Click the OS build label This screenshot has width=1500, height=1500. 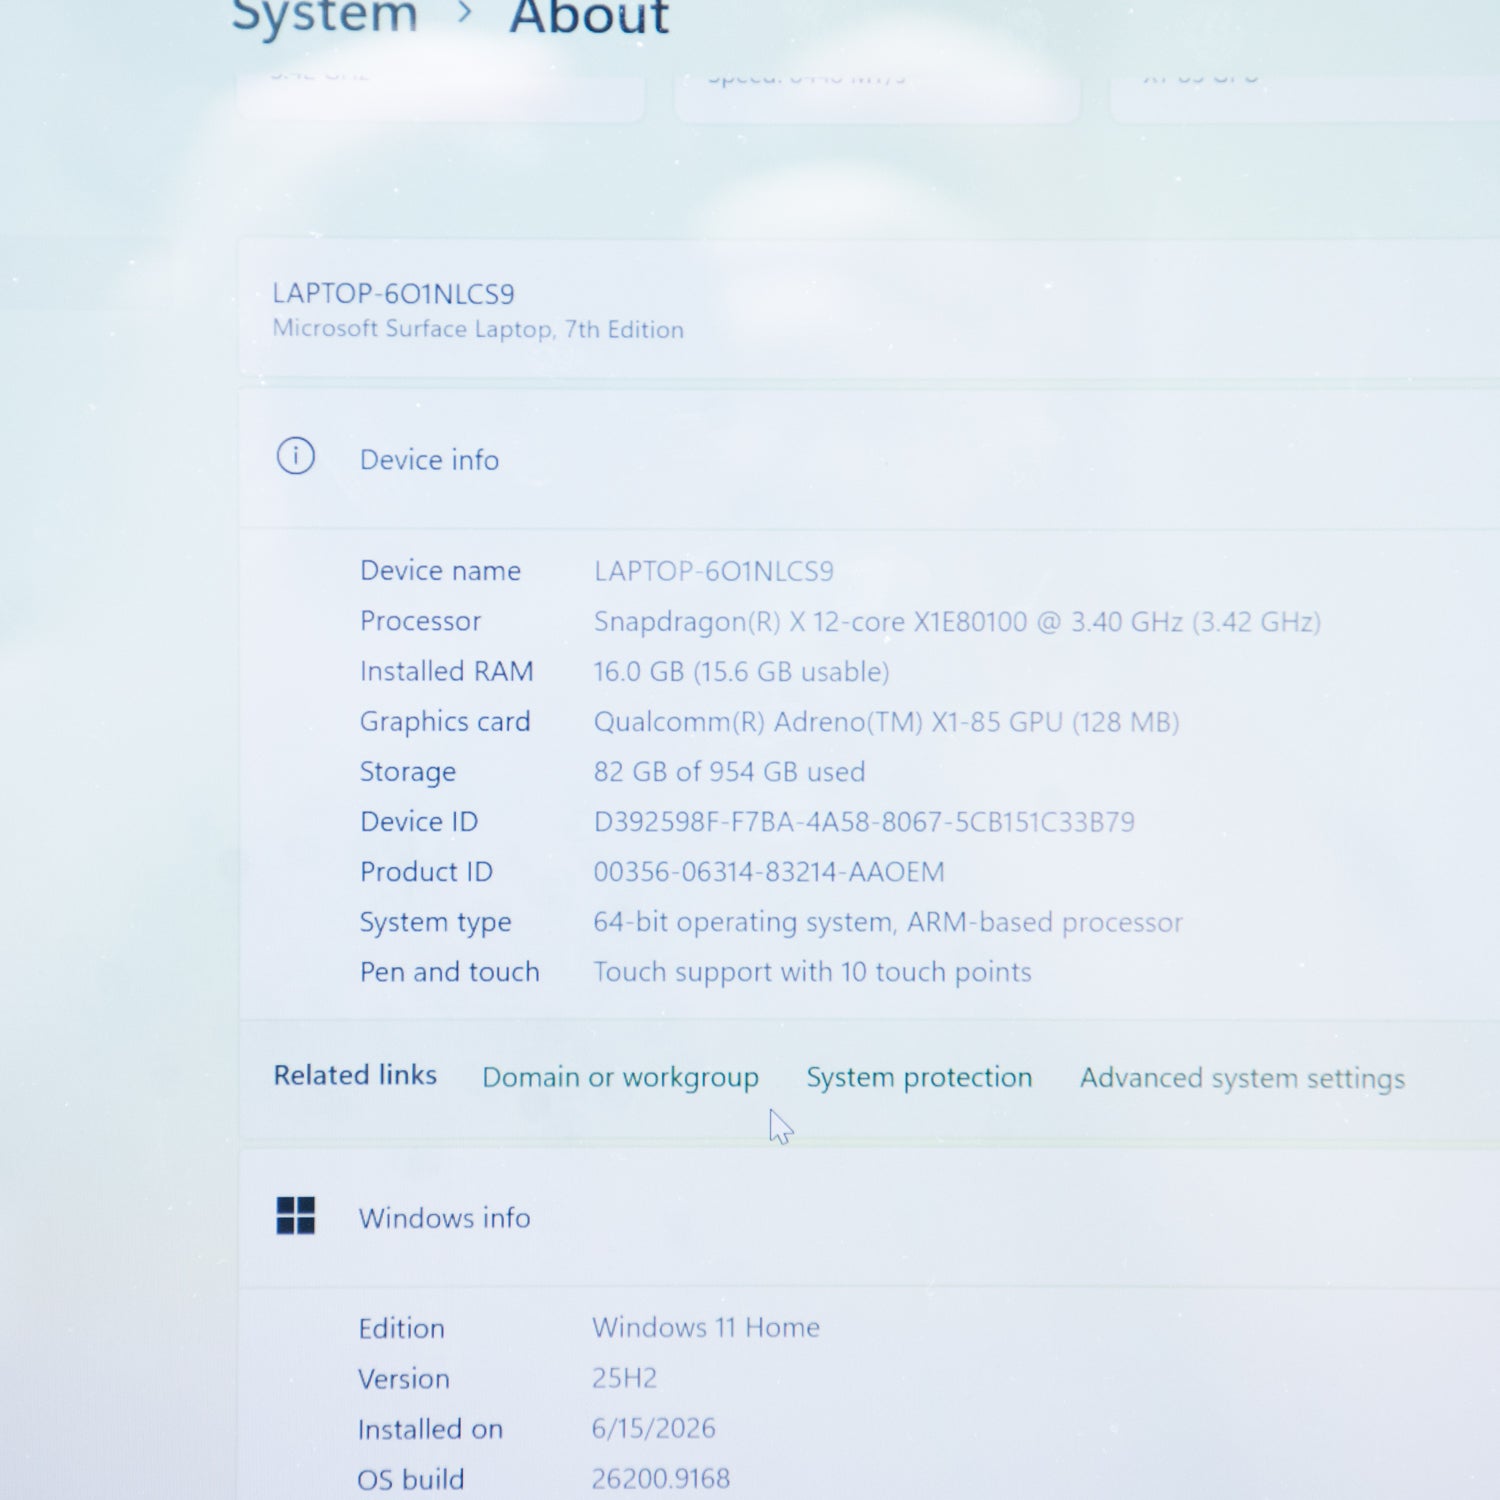tap(411, 1479)
